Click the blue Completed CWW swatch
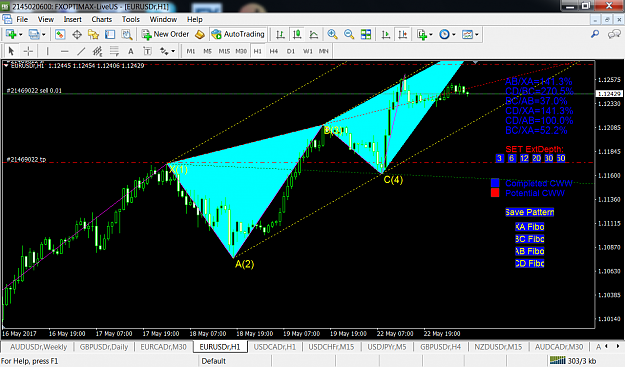Viewport: 625px width, 367px height. [x=495, y=183]
